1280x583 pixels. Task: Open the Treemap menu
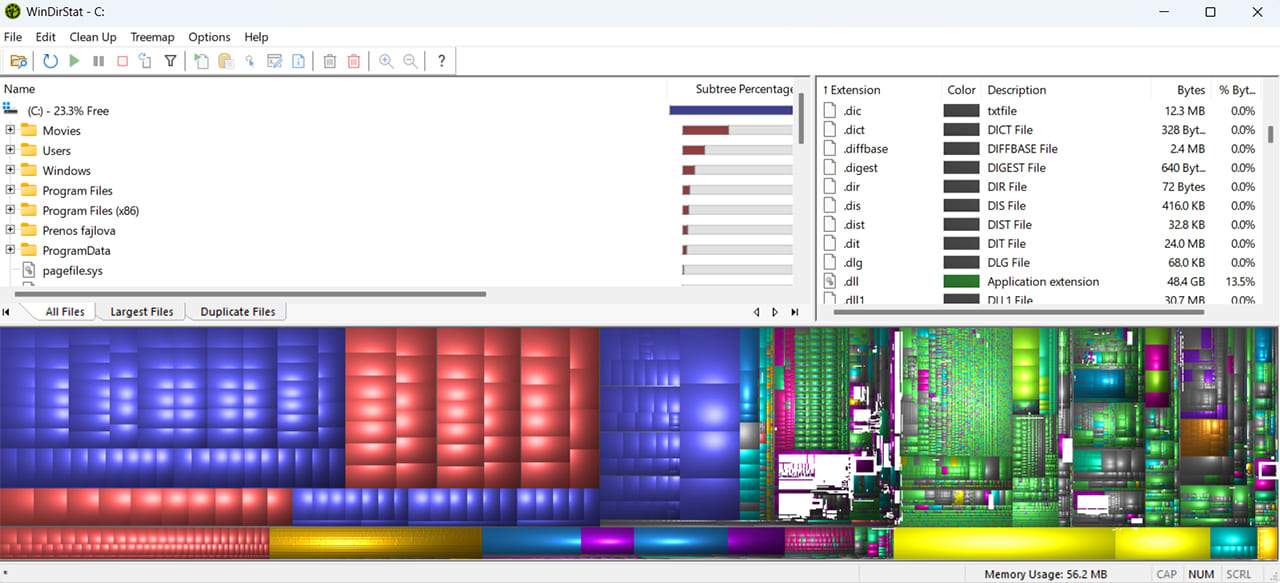coord(152,37)
